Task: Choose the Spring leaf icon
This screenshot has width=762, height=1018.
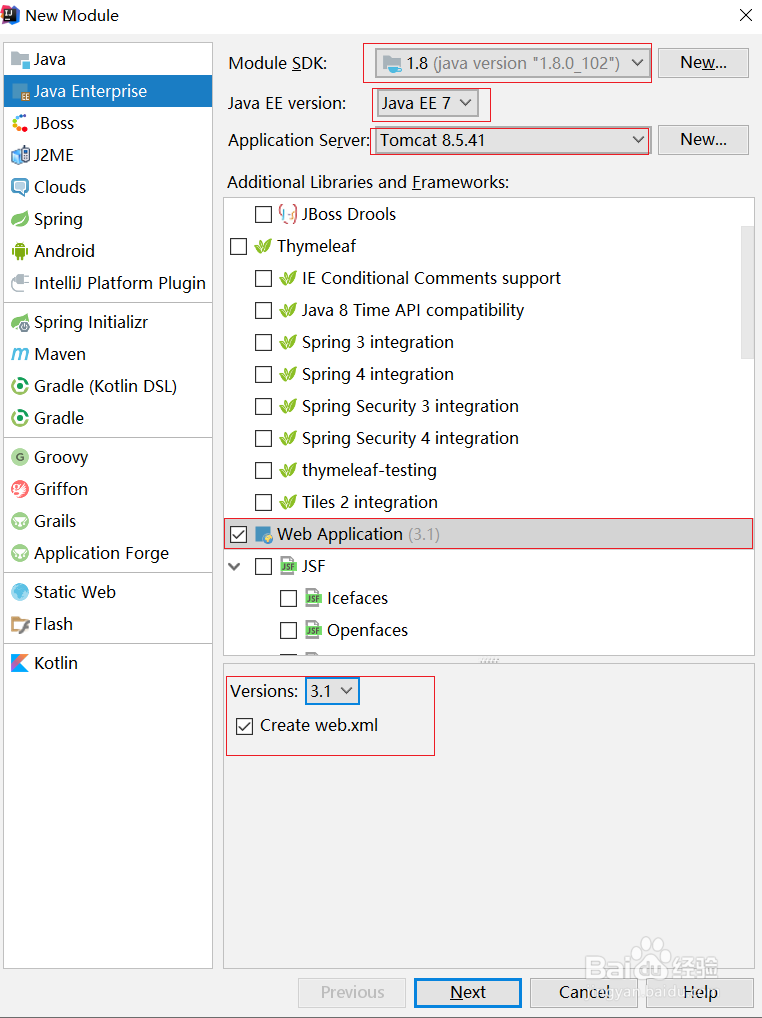Action: pyautogui.click(x=19, y=219)
